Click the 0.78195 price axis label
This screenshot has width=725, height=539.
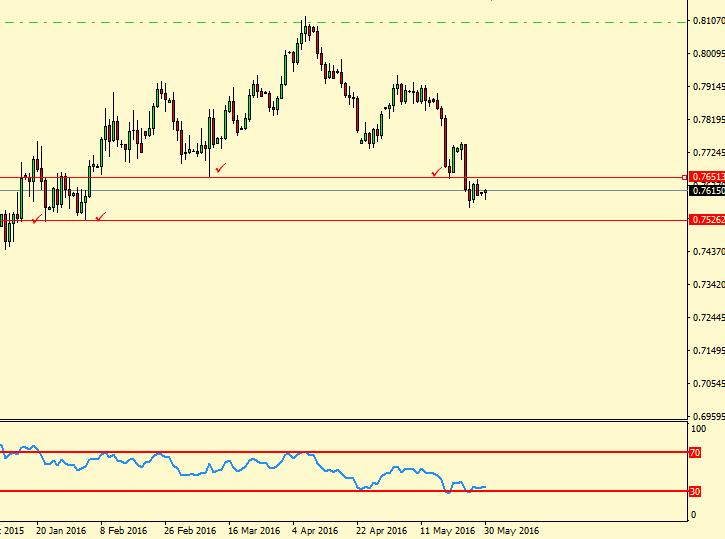point(708,120)
